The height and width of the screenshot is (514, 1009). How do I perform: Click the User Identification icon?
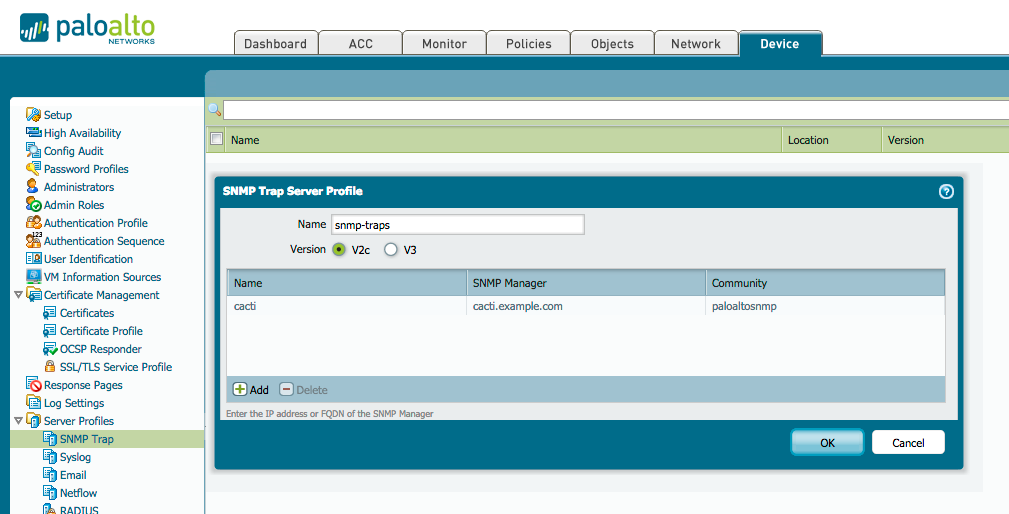click(33, 259)
